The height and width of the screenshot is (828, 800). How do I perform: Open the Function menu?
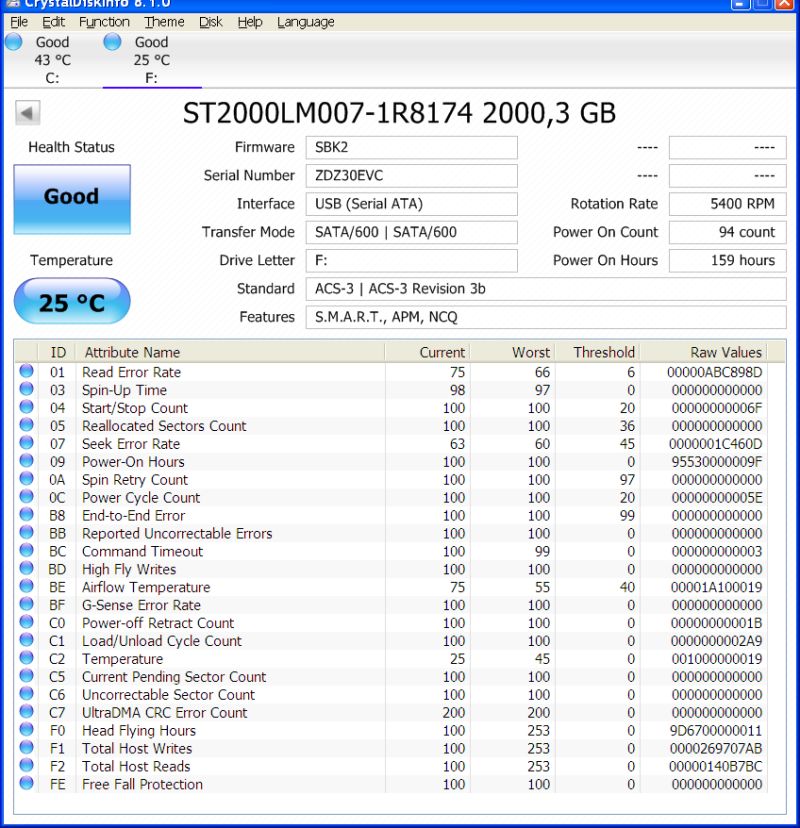[104, 22]
